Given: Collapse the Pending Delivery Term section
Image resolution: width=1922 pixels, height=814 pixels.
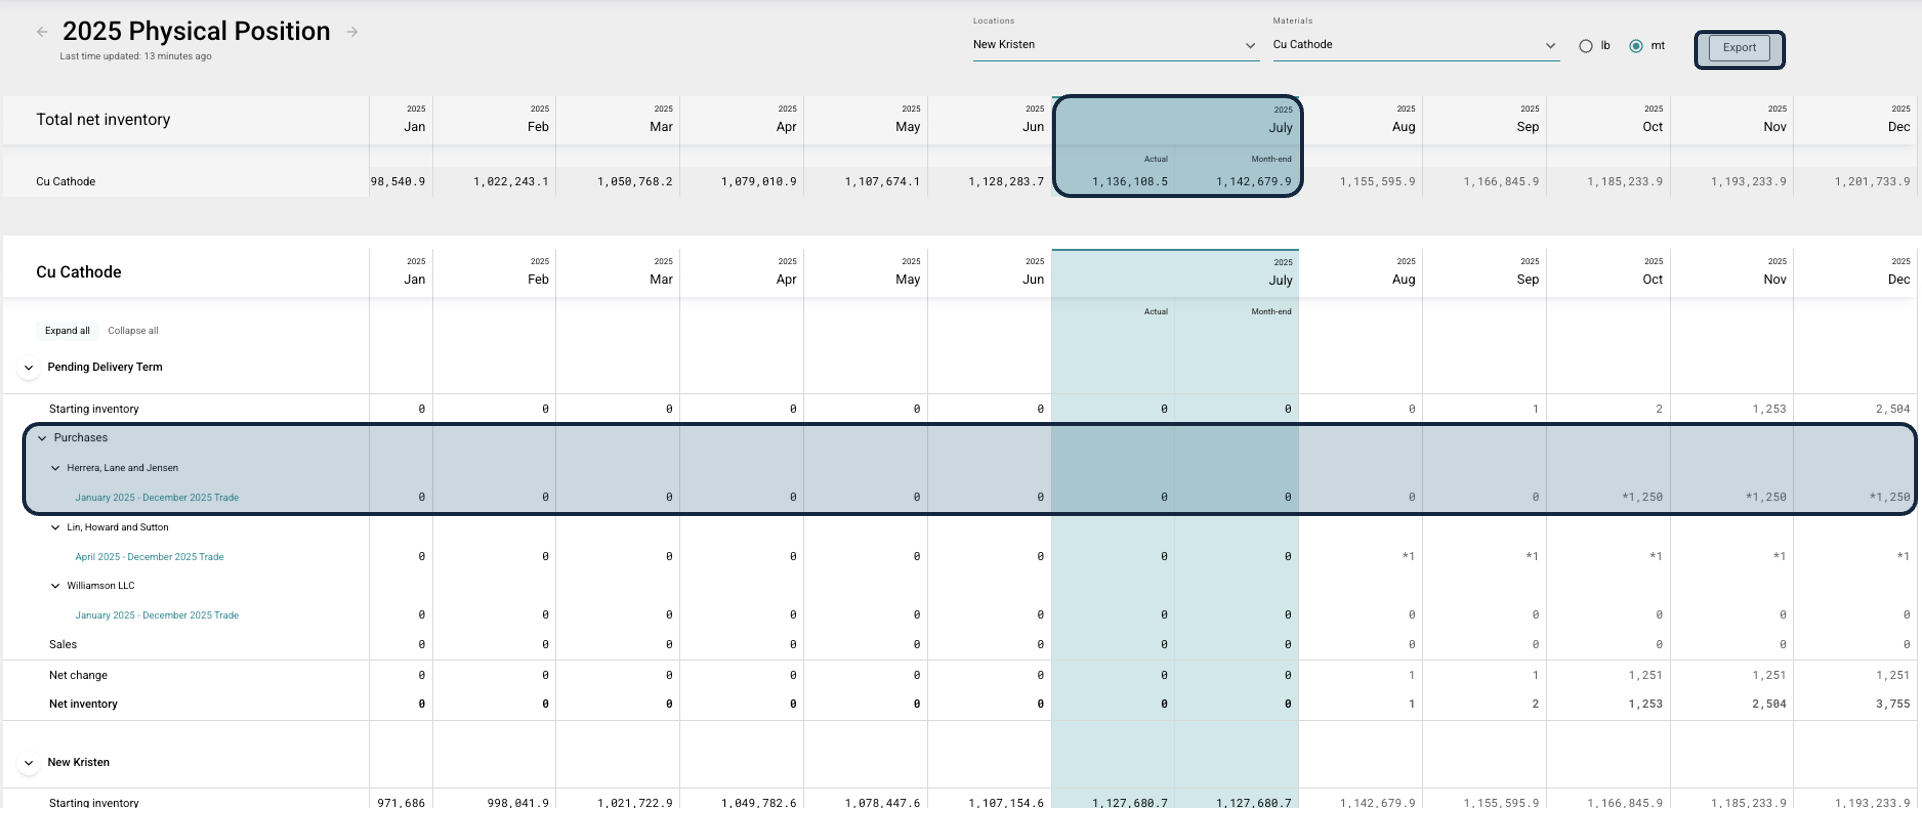Looking at the screenshot, I should 29,368.
